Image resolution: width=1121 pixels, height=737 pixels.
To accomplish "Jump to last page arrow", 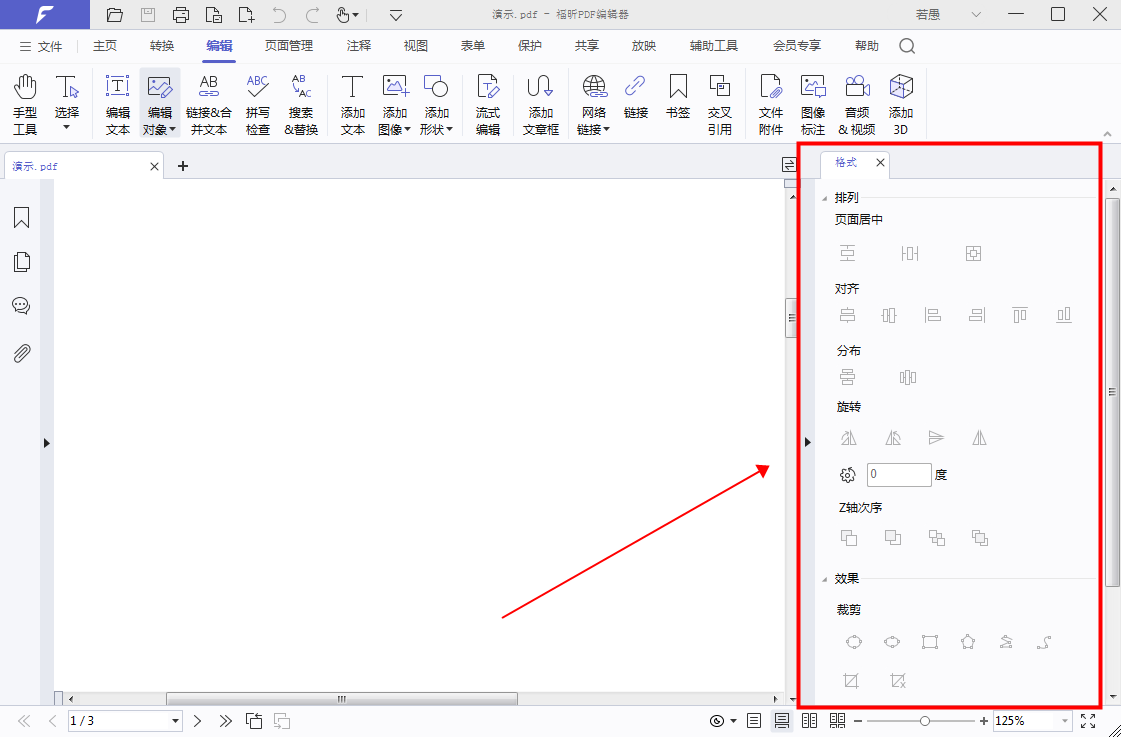I will pyautogui.click(x=226, y=721).
